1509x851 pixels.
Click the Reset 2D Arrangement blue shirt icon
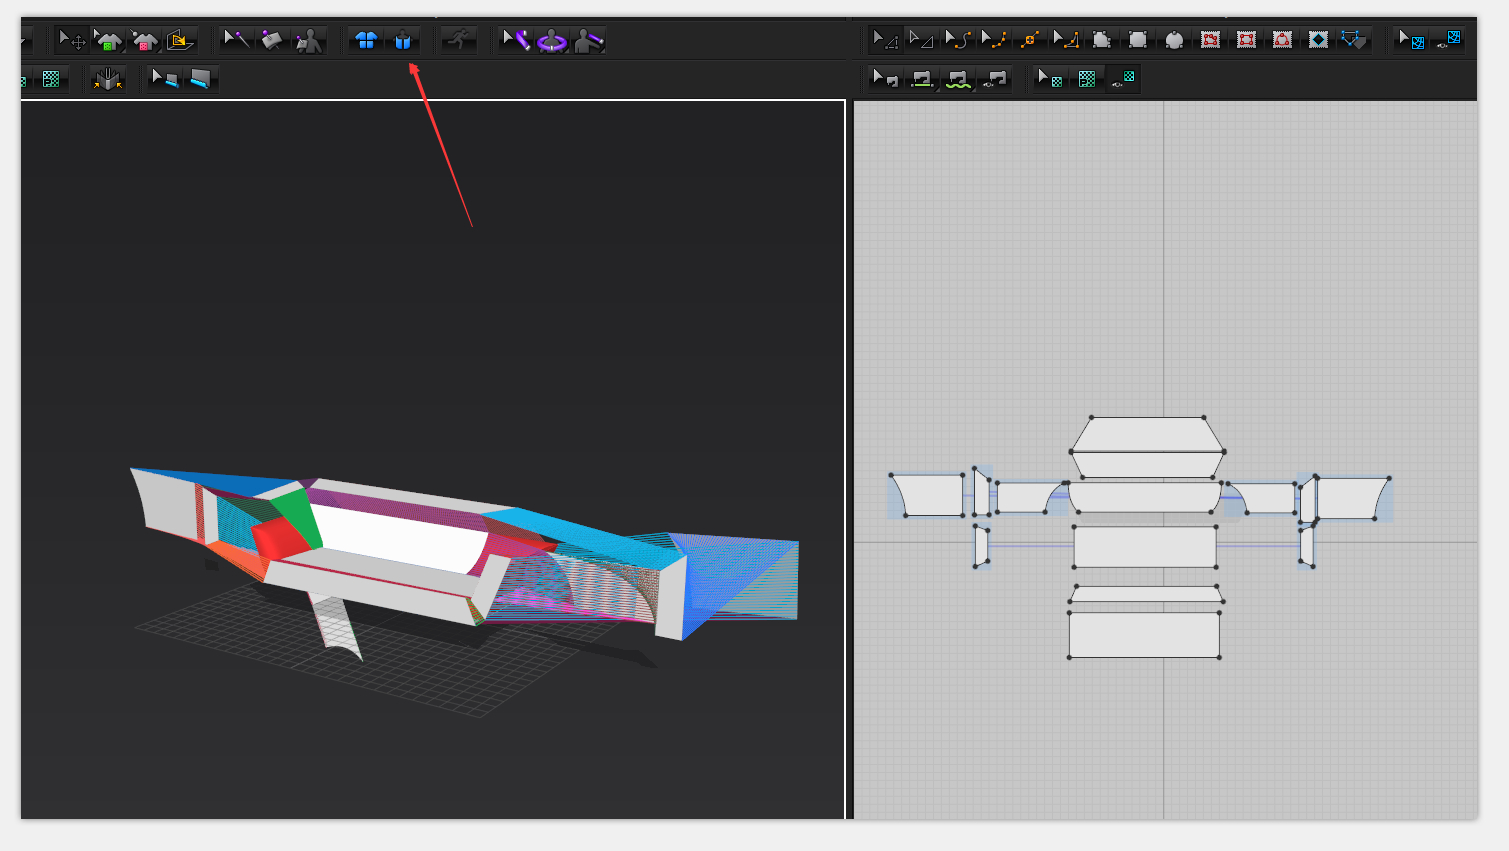coord(366,40)
